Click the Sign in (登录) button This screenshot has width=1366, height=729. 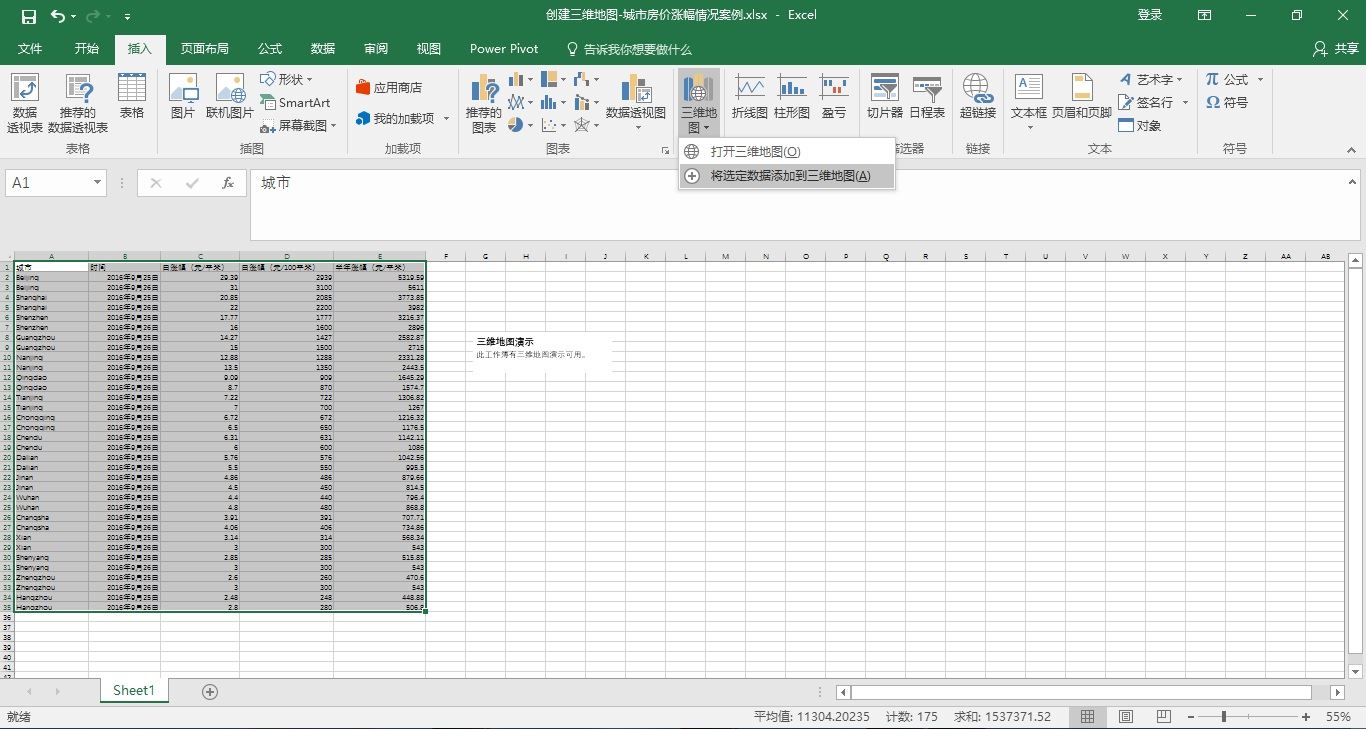tap(1150, 15)
